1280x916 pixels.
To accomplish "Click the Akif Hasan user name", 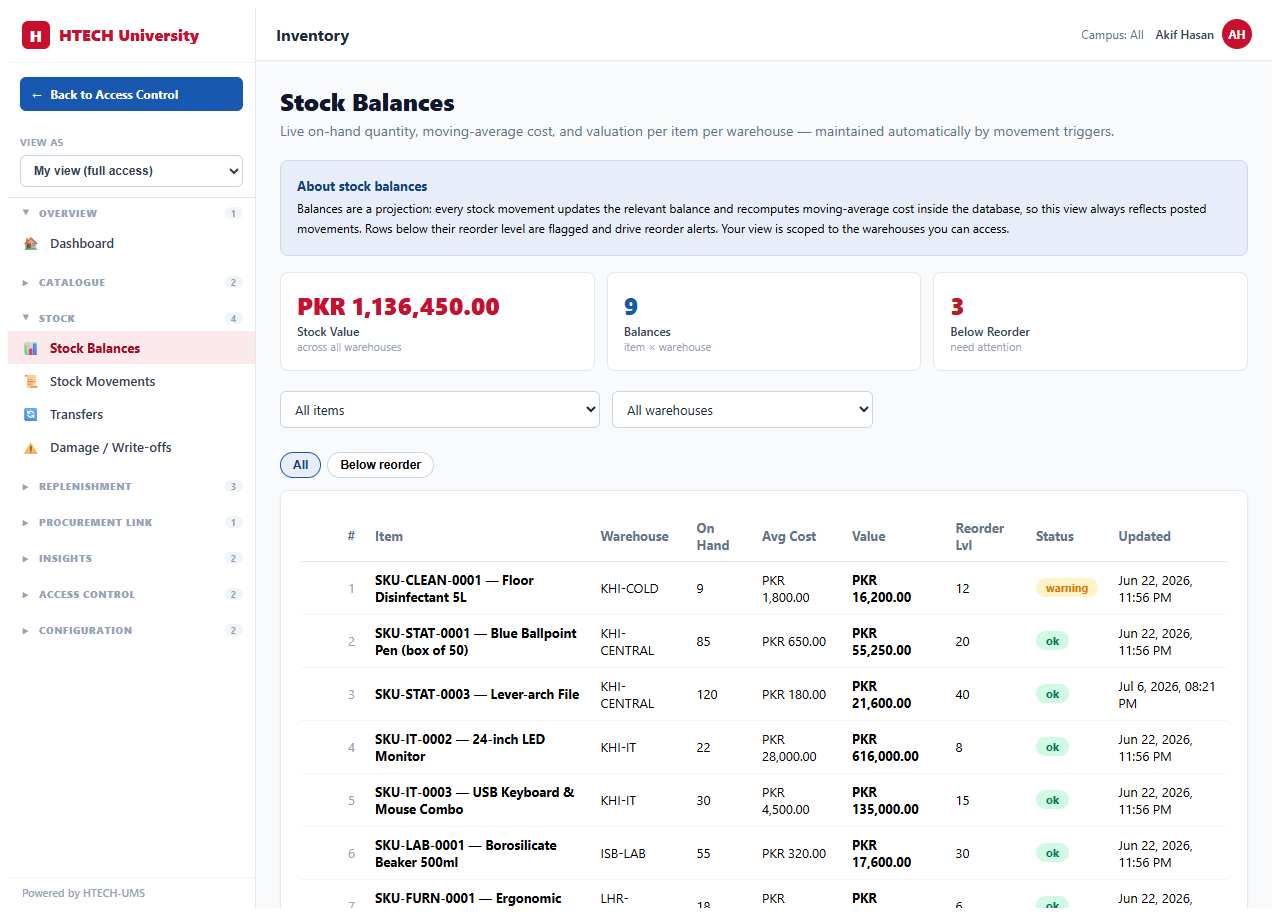I will tap(1184, 35).
